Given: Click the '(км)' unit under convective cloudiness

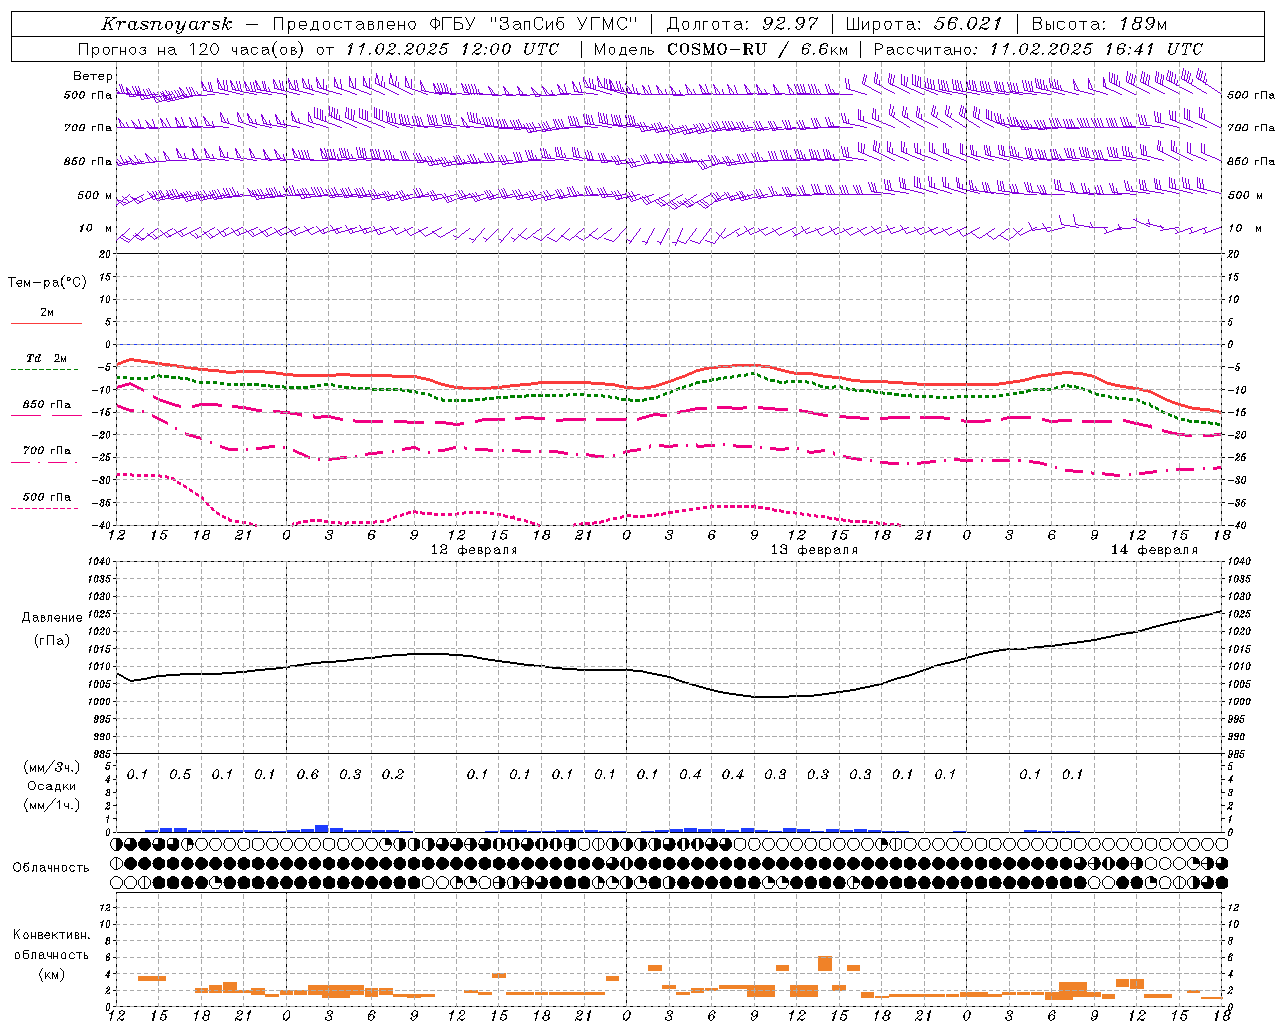Looking at the screenshot, I should pos(52,974).
